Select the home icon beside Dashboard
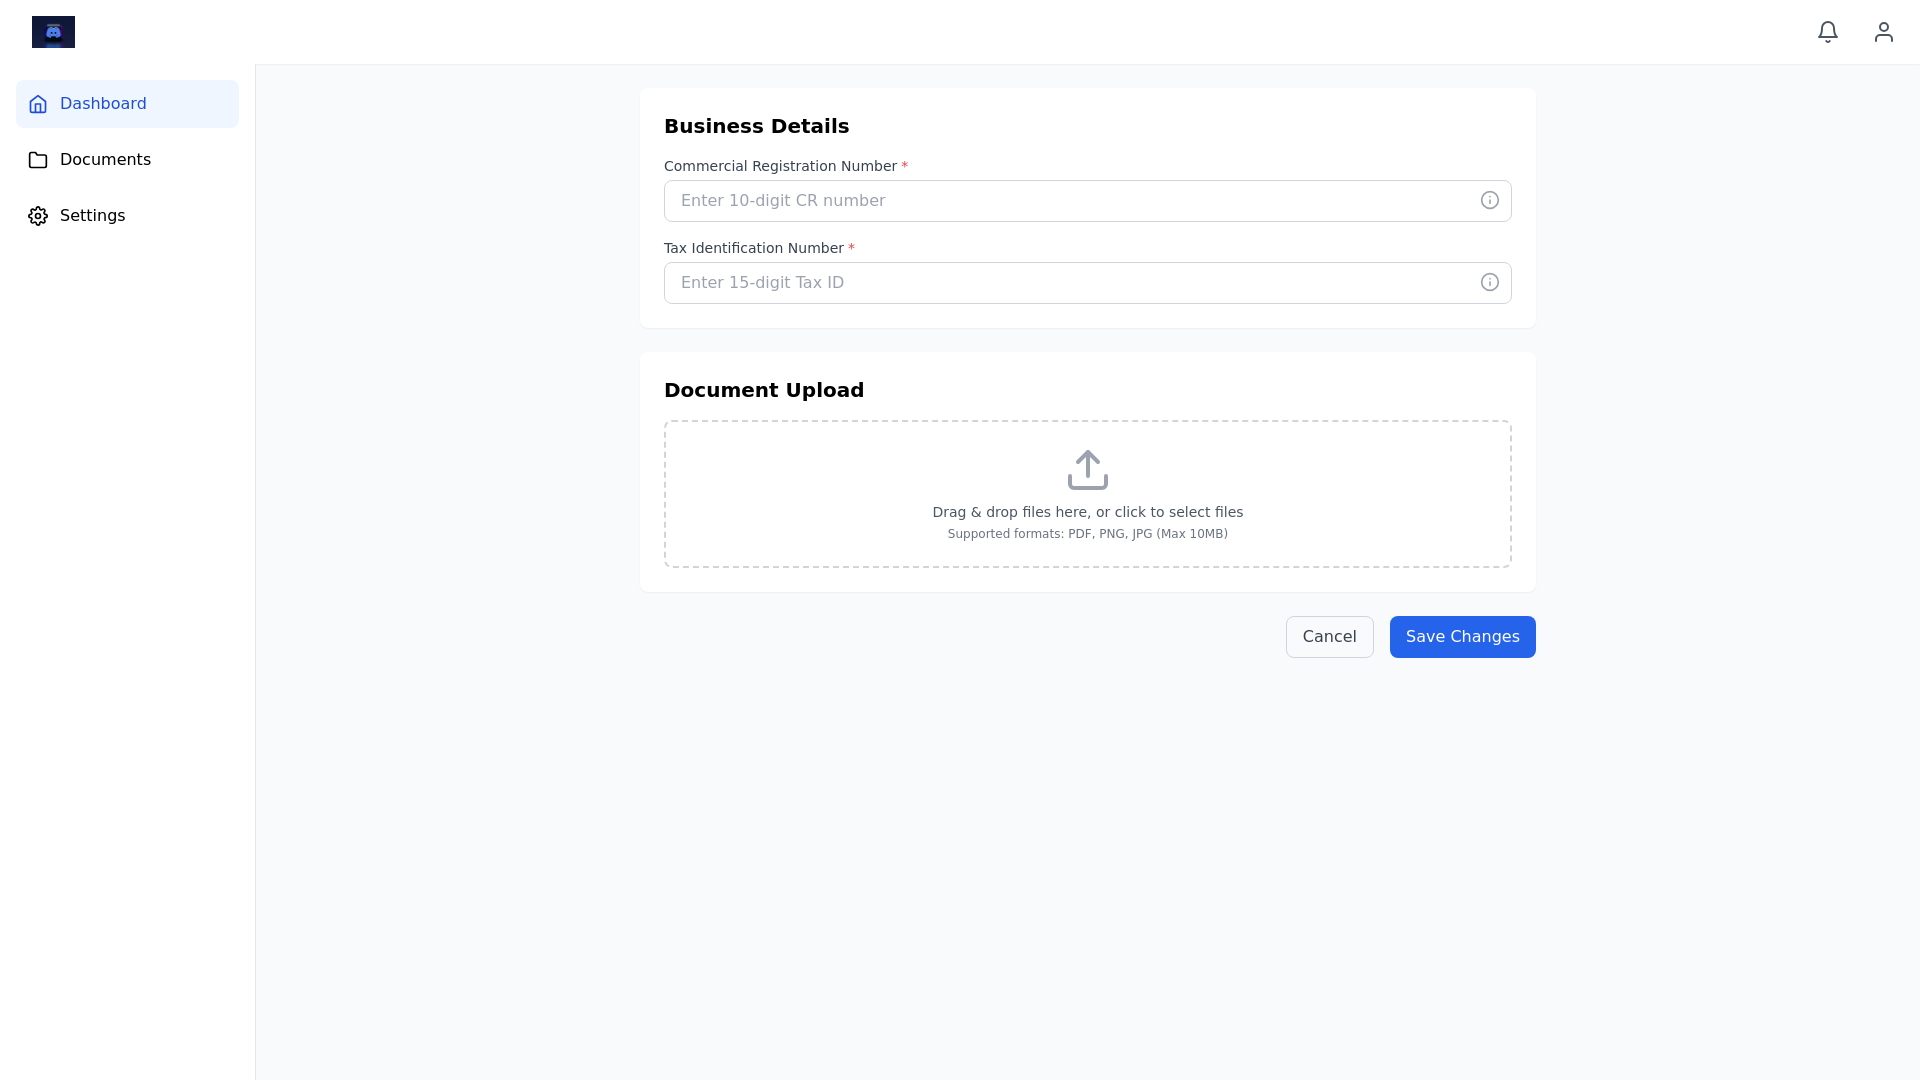The image size is (1920, 1080). click(38, 103)
